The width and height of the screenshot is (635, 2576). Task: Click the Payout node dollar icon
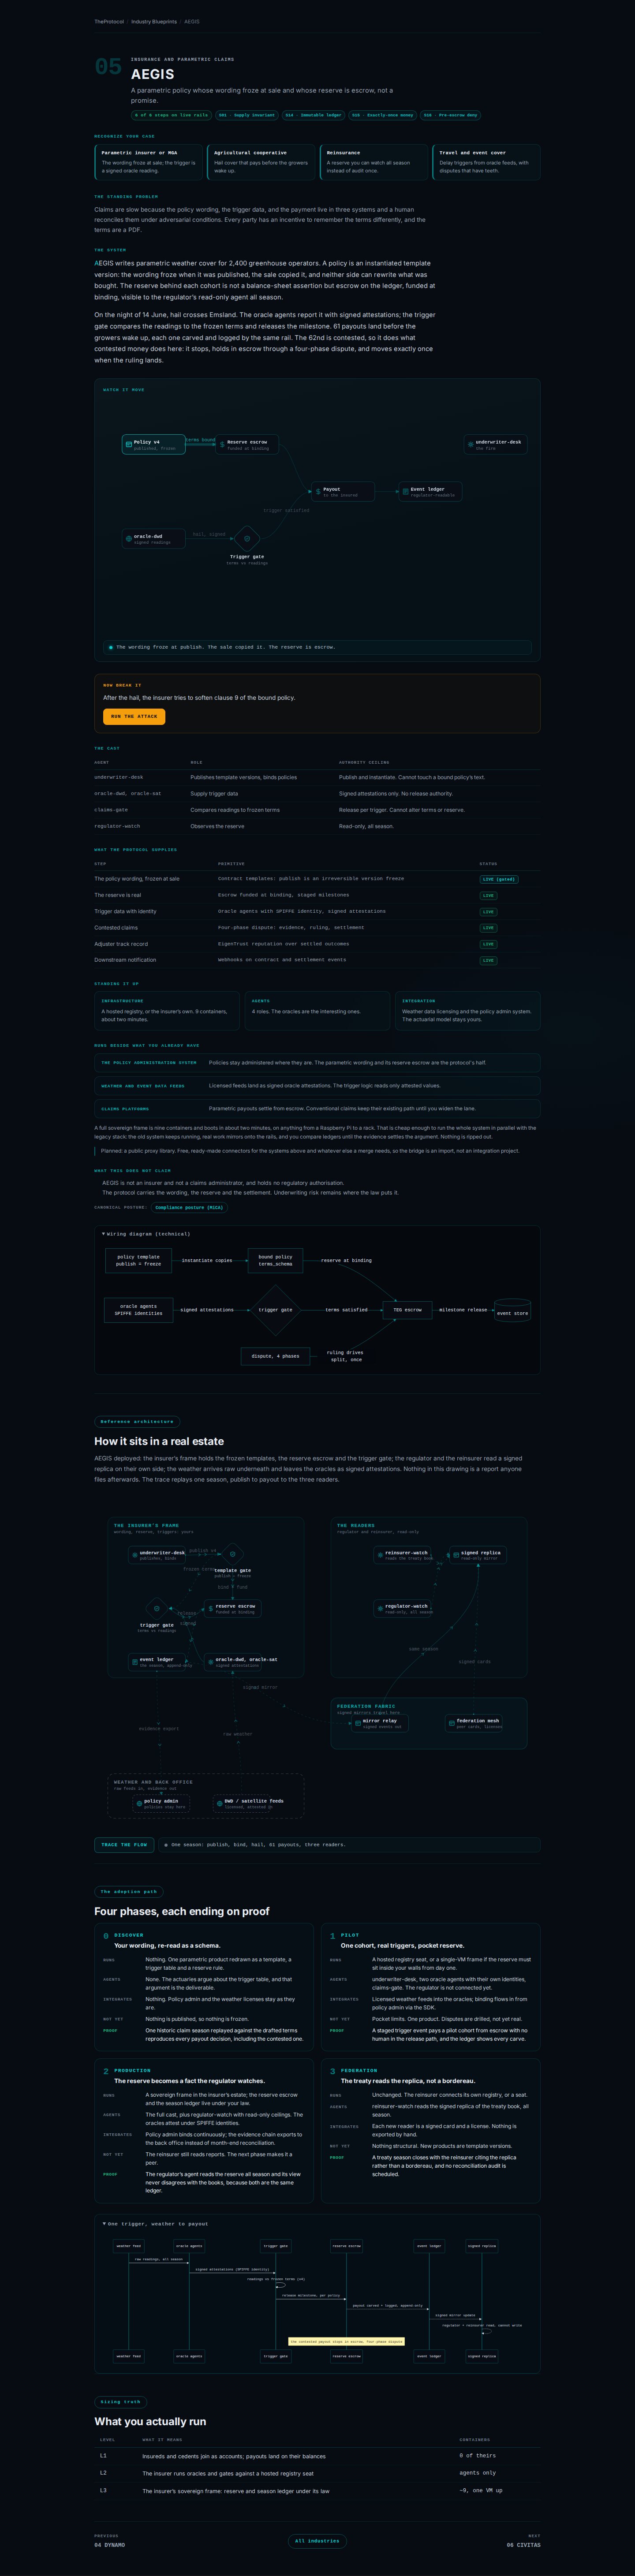pyautogui.click(x=318, y=491)
